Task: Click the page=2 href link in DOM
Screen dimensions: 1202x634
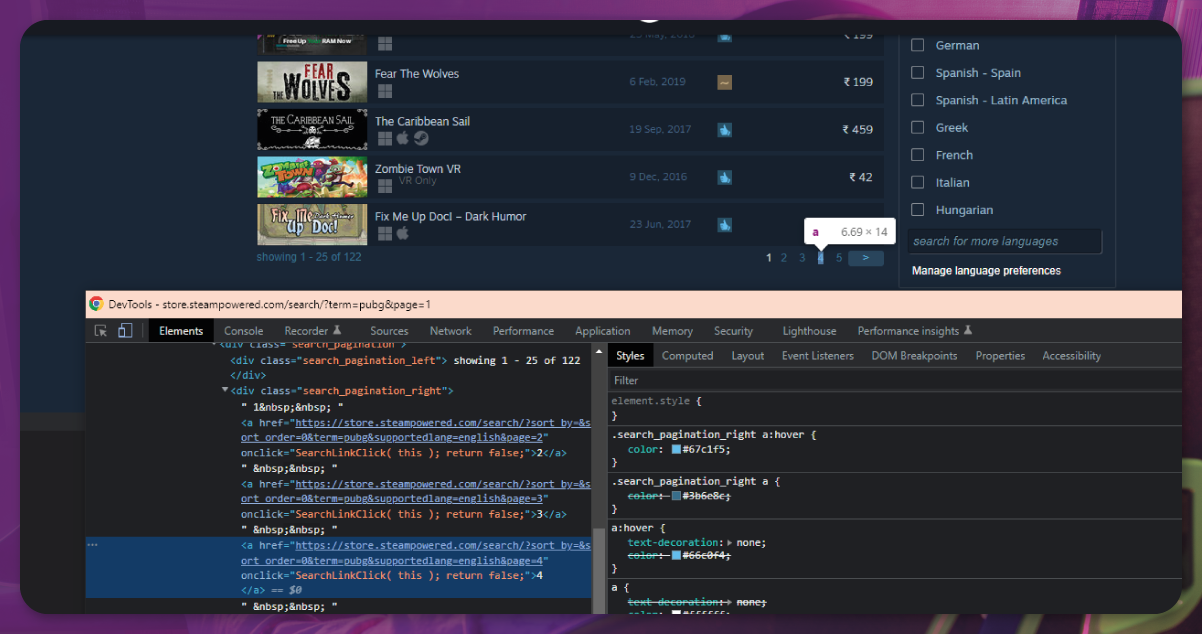Action: pos(418,429)
